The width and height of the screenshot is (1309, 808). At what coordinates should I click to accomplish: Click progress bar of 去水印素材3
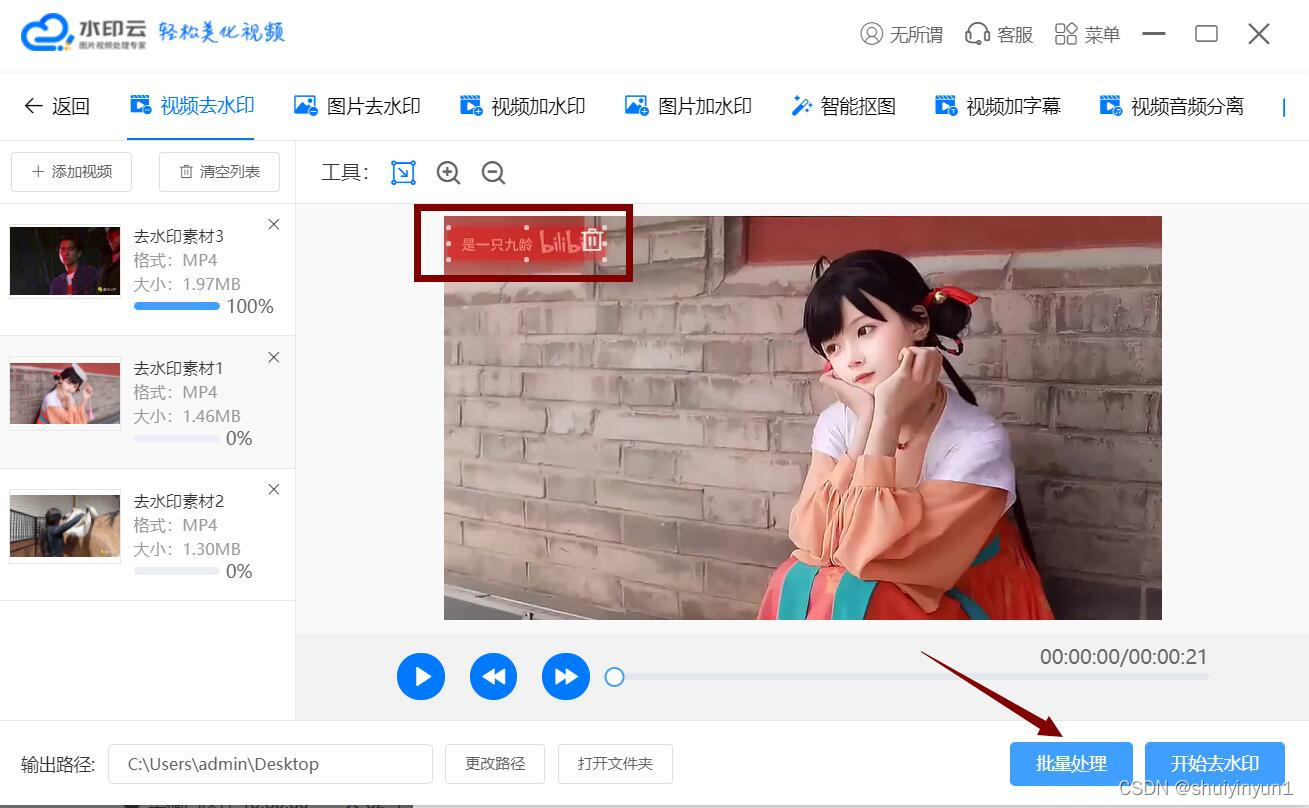(177, 306)
